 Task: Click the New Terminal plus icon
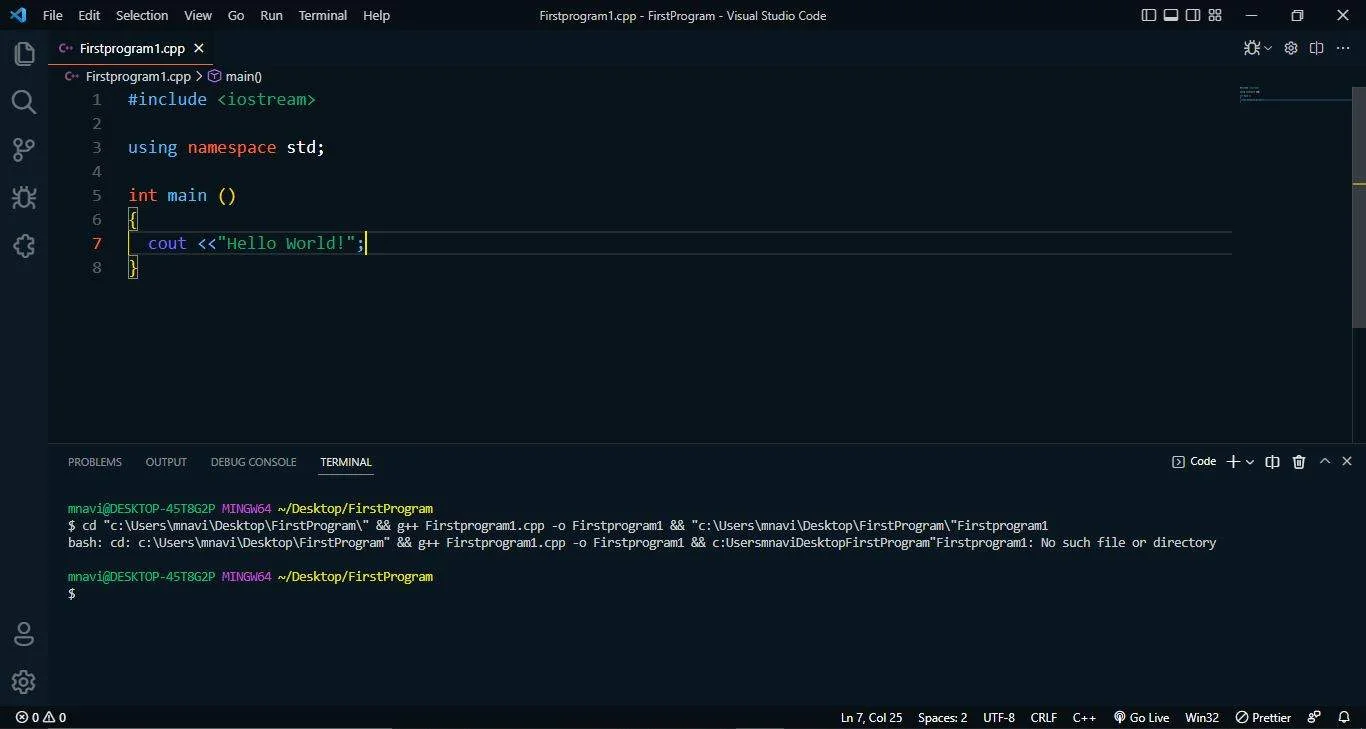click(1234, 462)
